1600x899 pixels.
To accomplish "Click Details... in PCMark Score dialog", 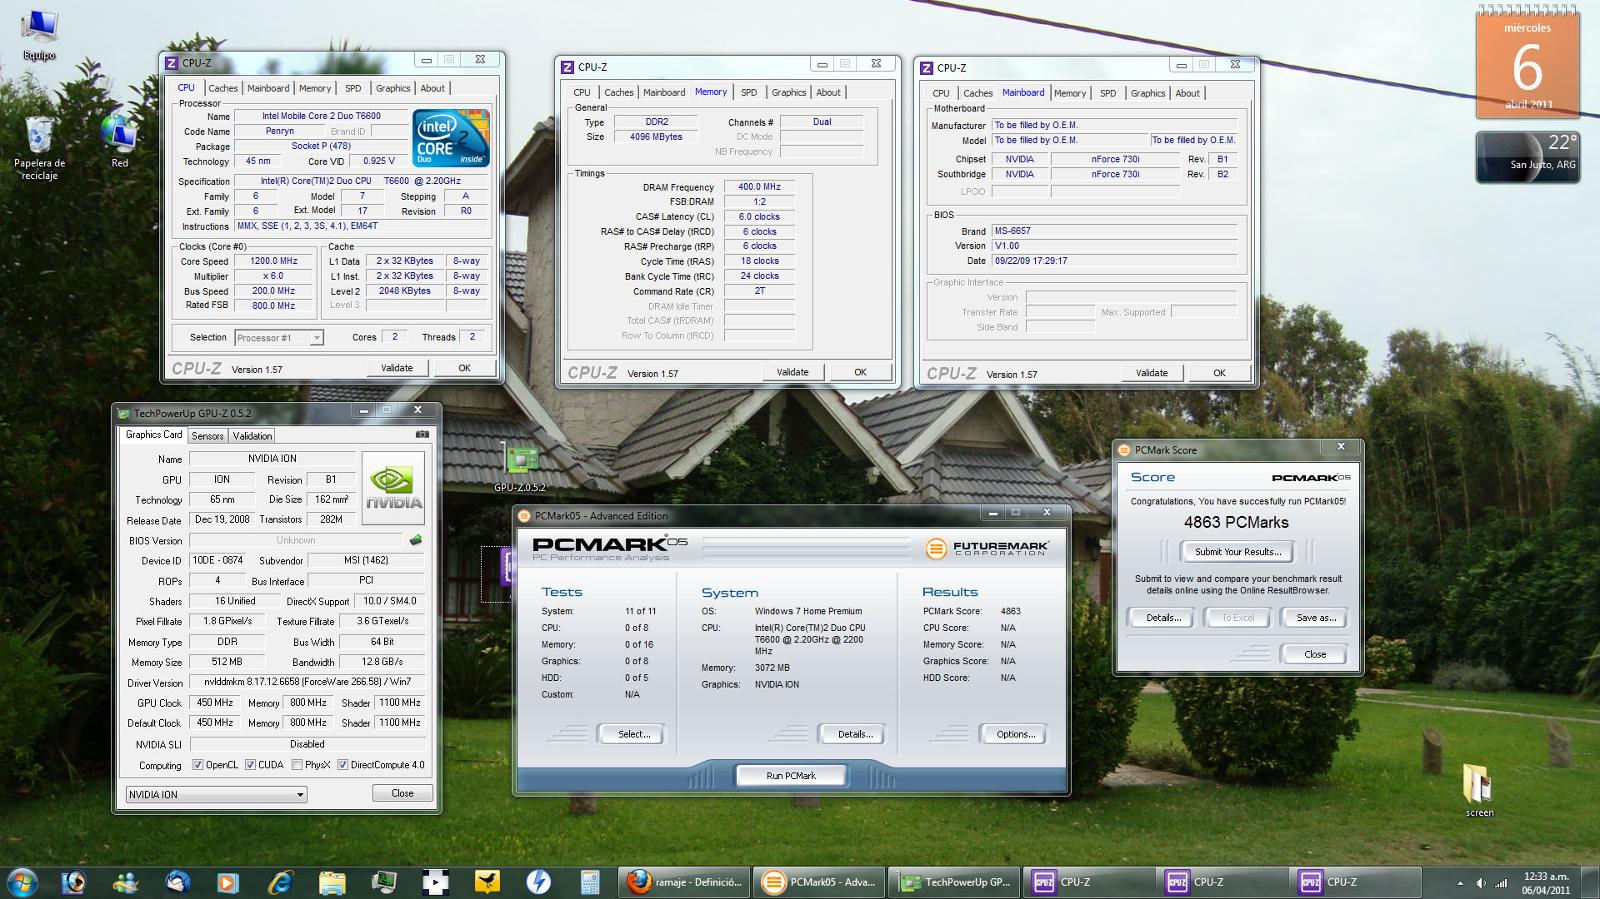I will tap(1163, 618).
